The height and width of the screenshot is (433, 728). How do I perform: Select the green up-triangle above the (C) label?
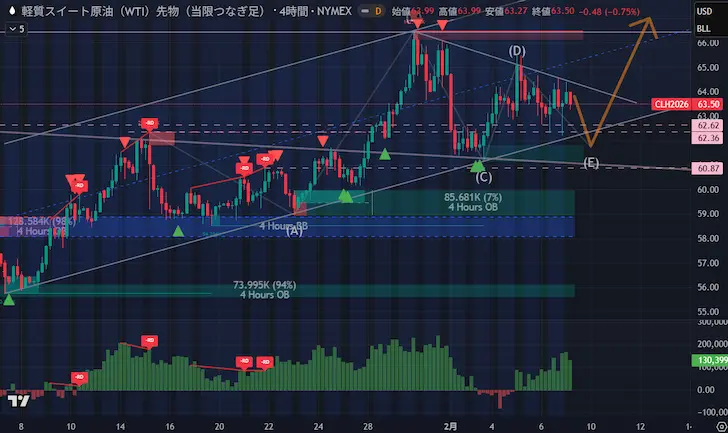pos(479,164)
